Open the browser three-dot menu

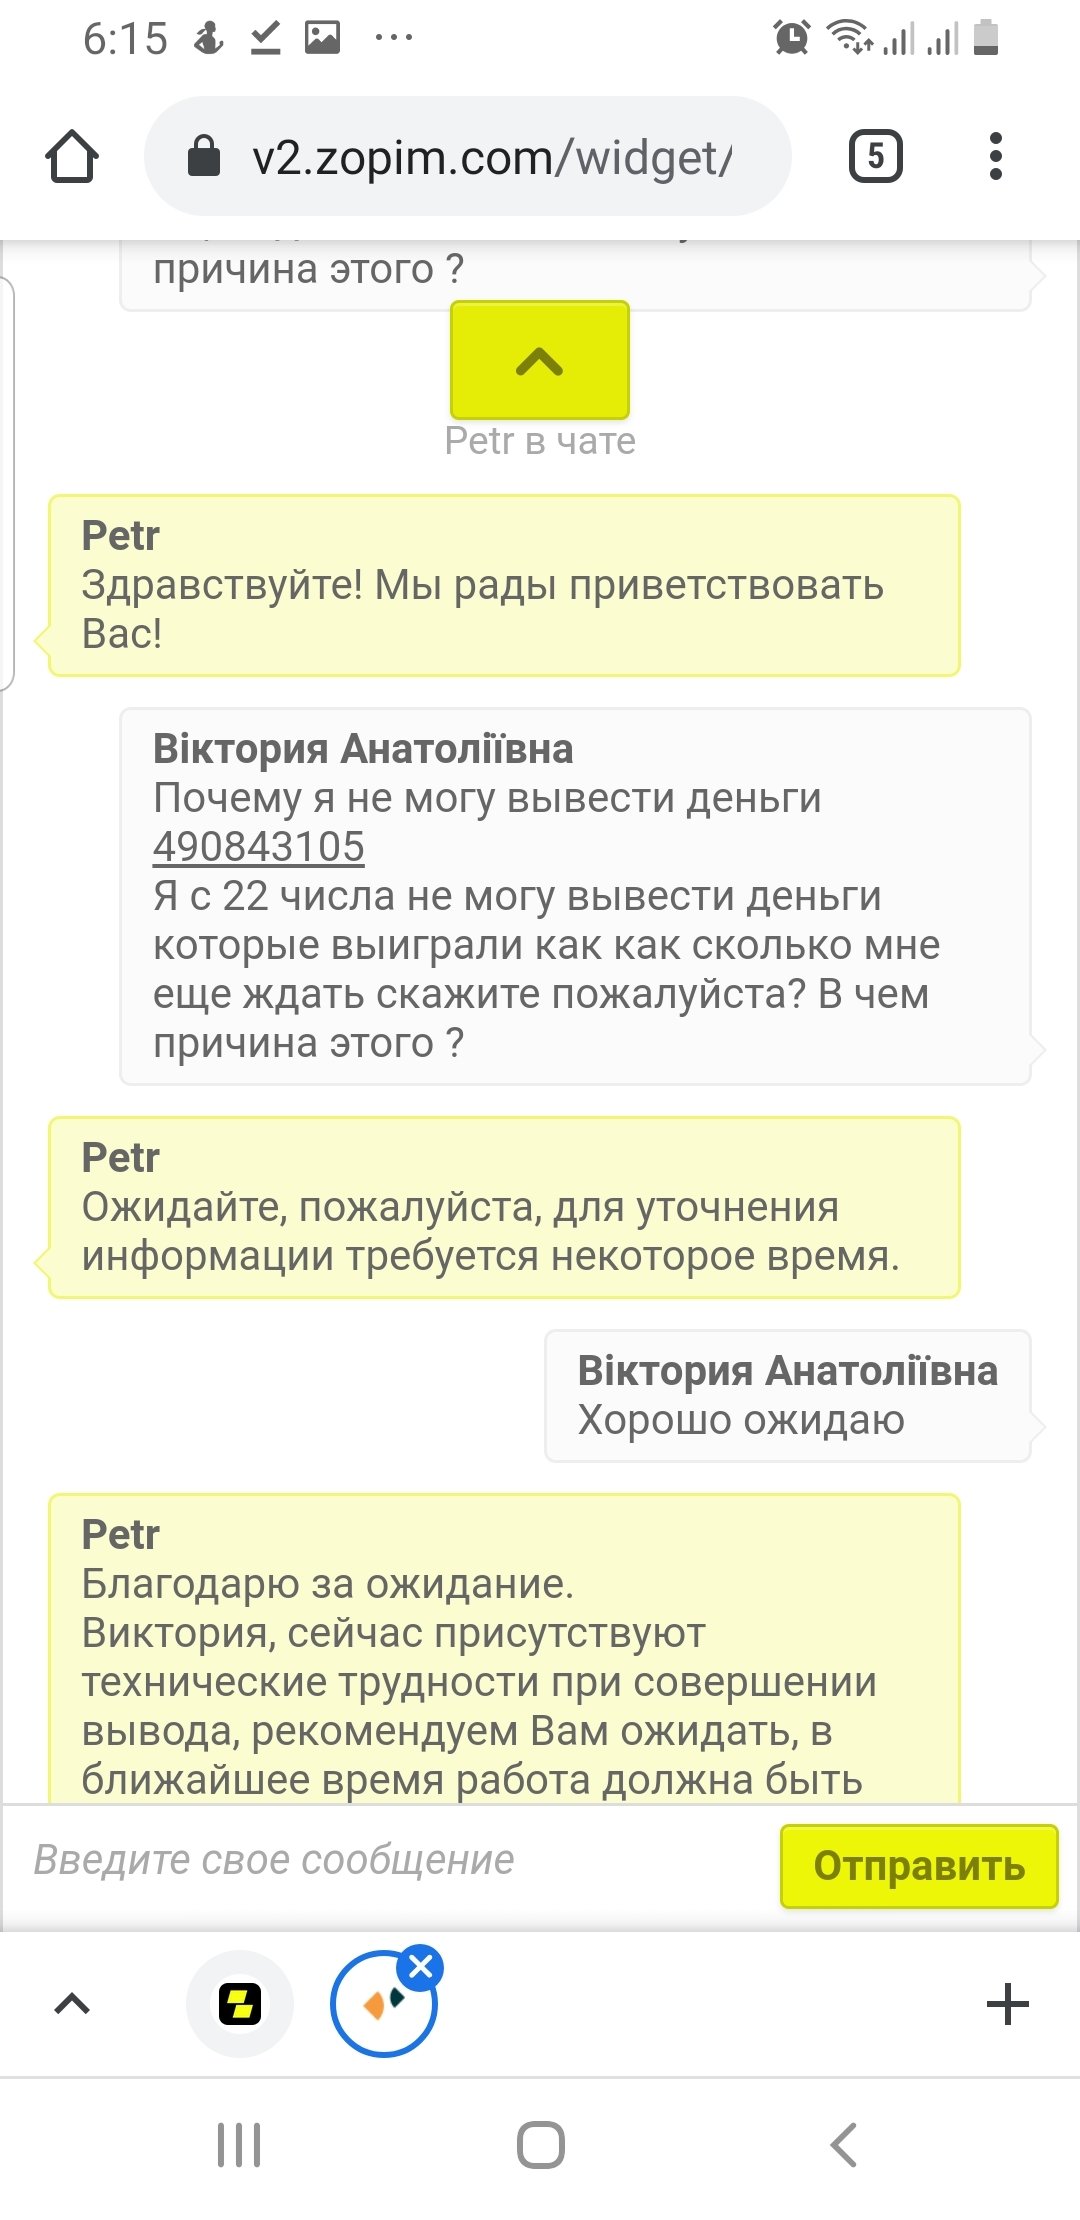point(994,157)
